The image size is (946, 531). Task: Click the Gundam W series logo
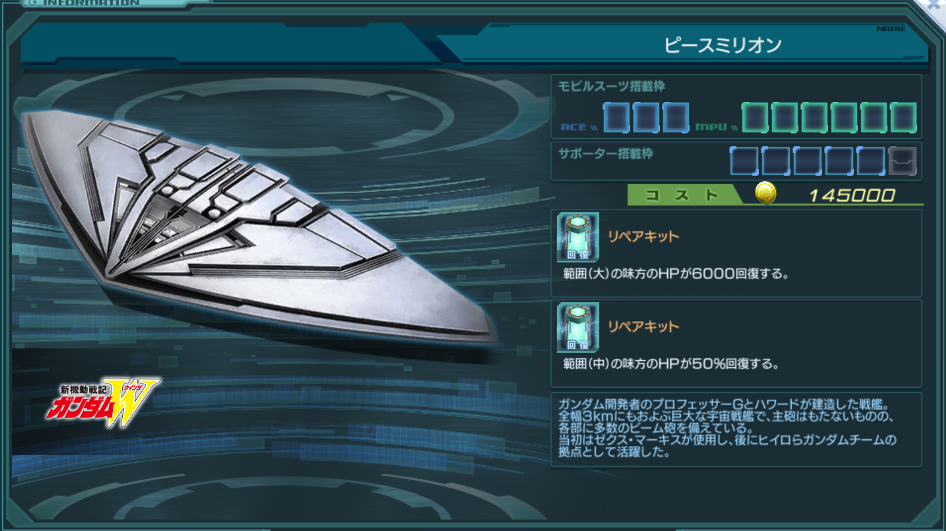[x=103, y=402]
